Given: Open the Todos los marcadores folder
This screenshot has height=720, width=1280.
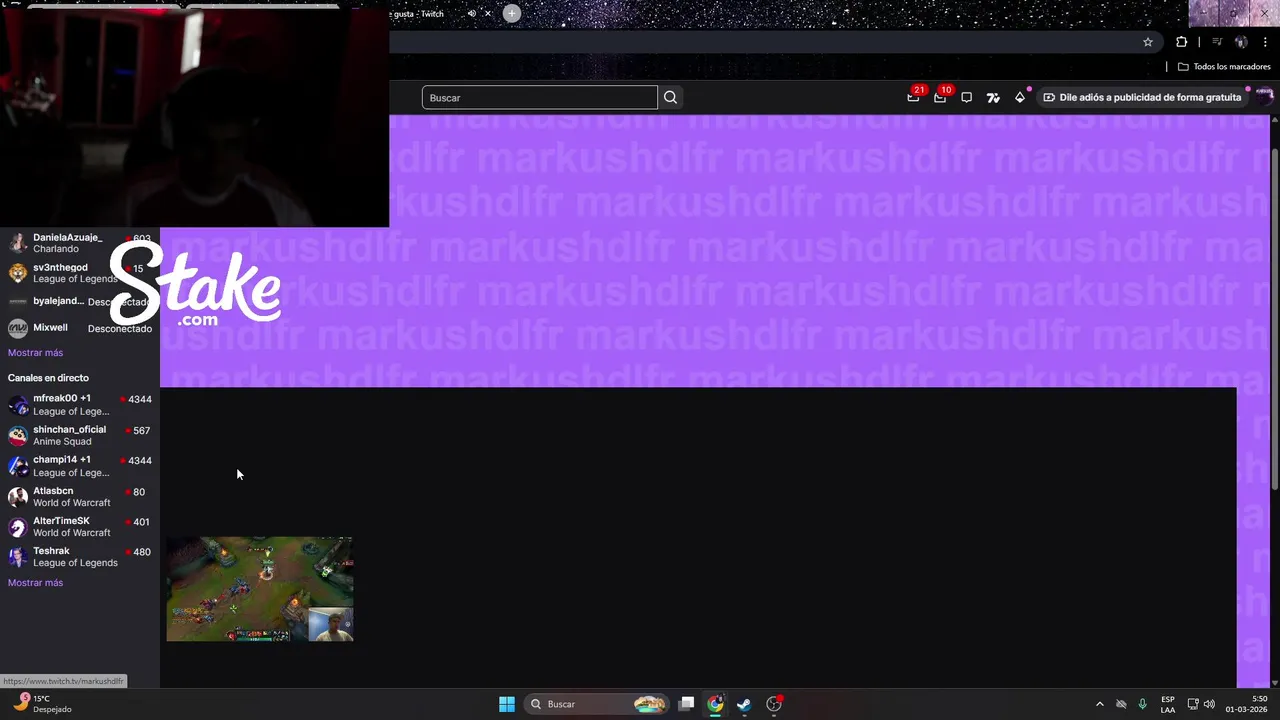Looking at the screenshot, I should (x=1224, y=67).
